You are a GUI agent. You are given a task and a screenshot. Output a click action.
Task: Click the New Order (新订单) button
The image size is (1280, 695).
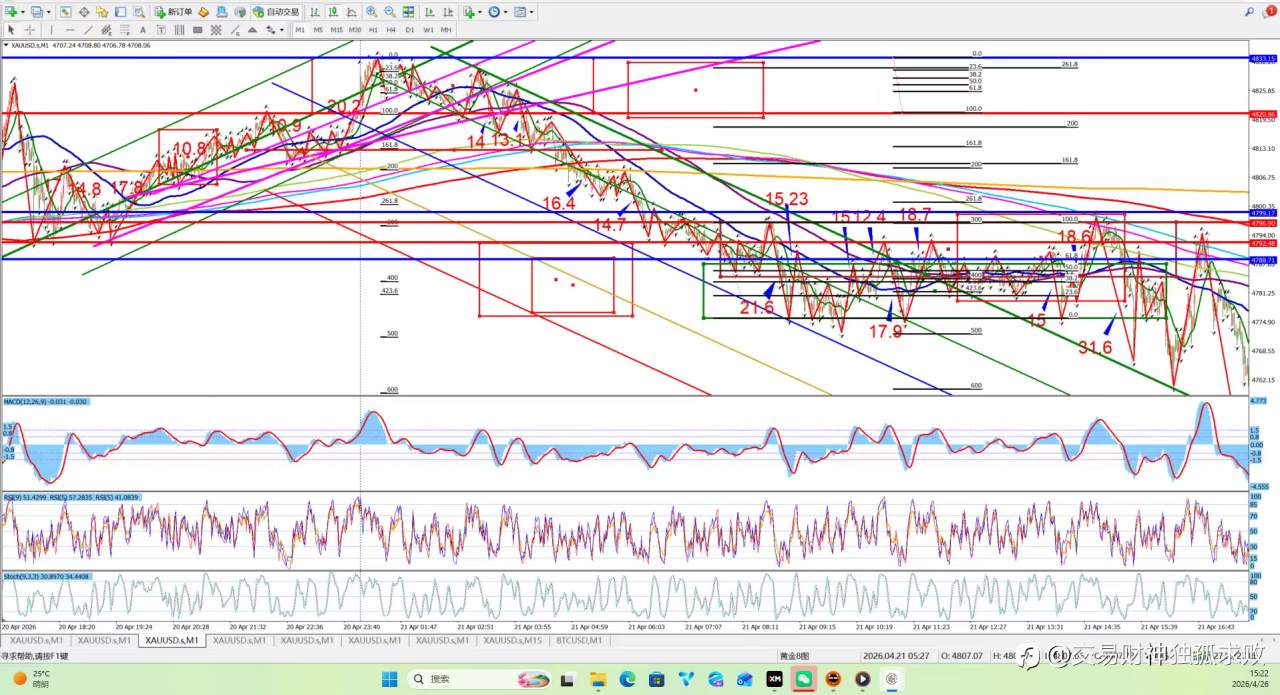point(174,12)
